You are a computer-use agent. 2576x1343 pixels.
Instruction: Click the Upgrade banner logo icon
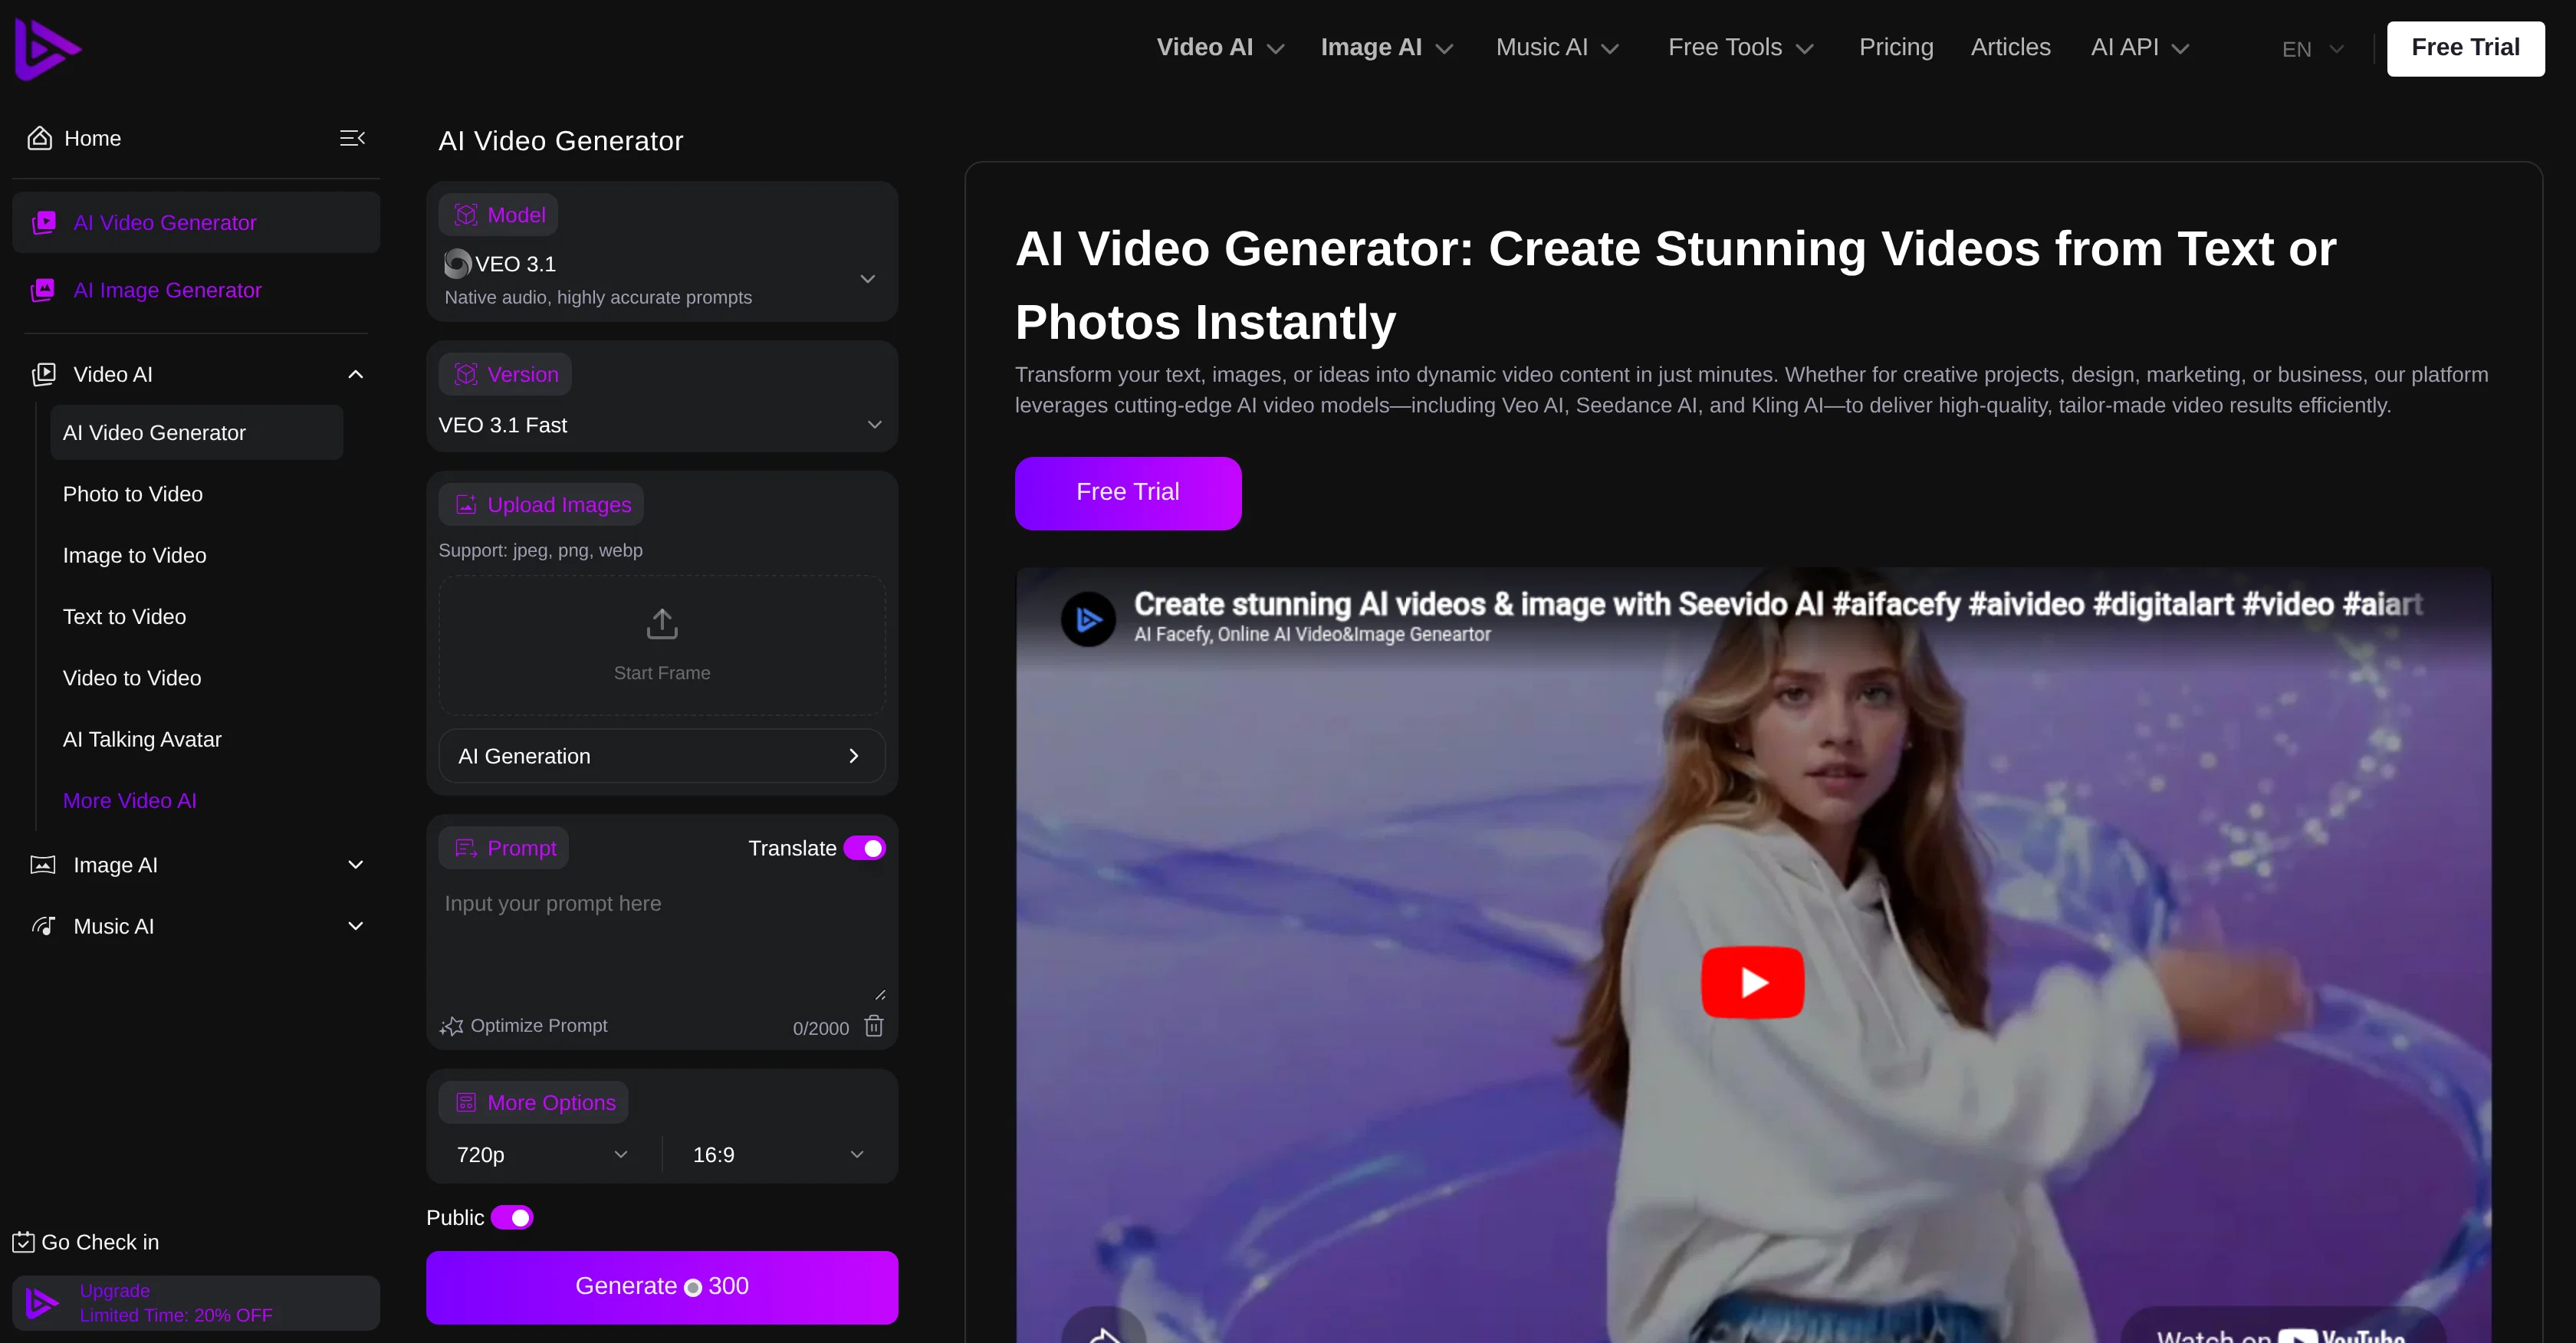tap(43, 1303)
